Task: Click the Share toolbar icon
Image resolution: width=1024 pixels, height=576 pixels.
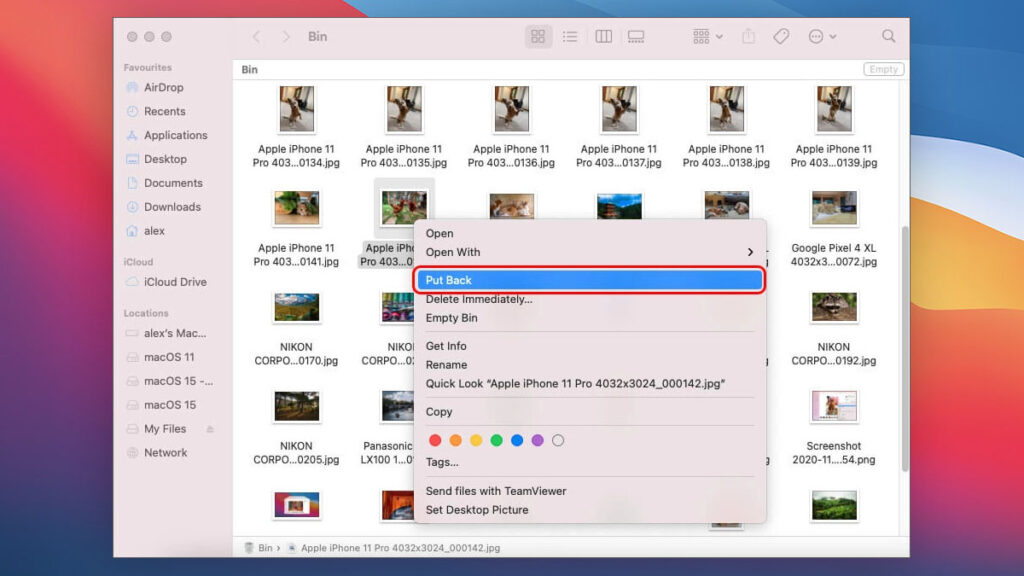Action: pos(748,37)
